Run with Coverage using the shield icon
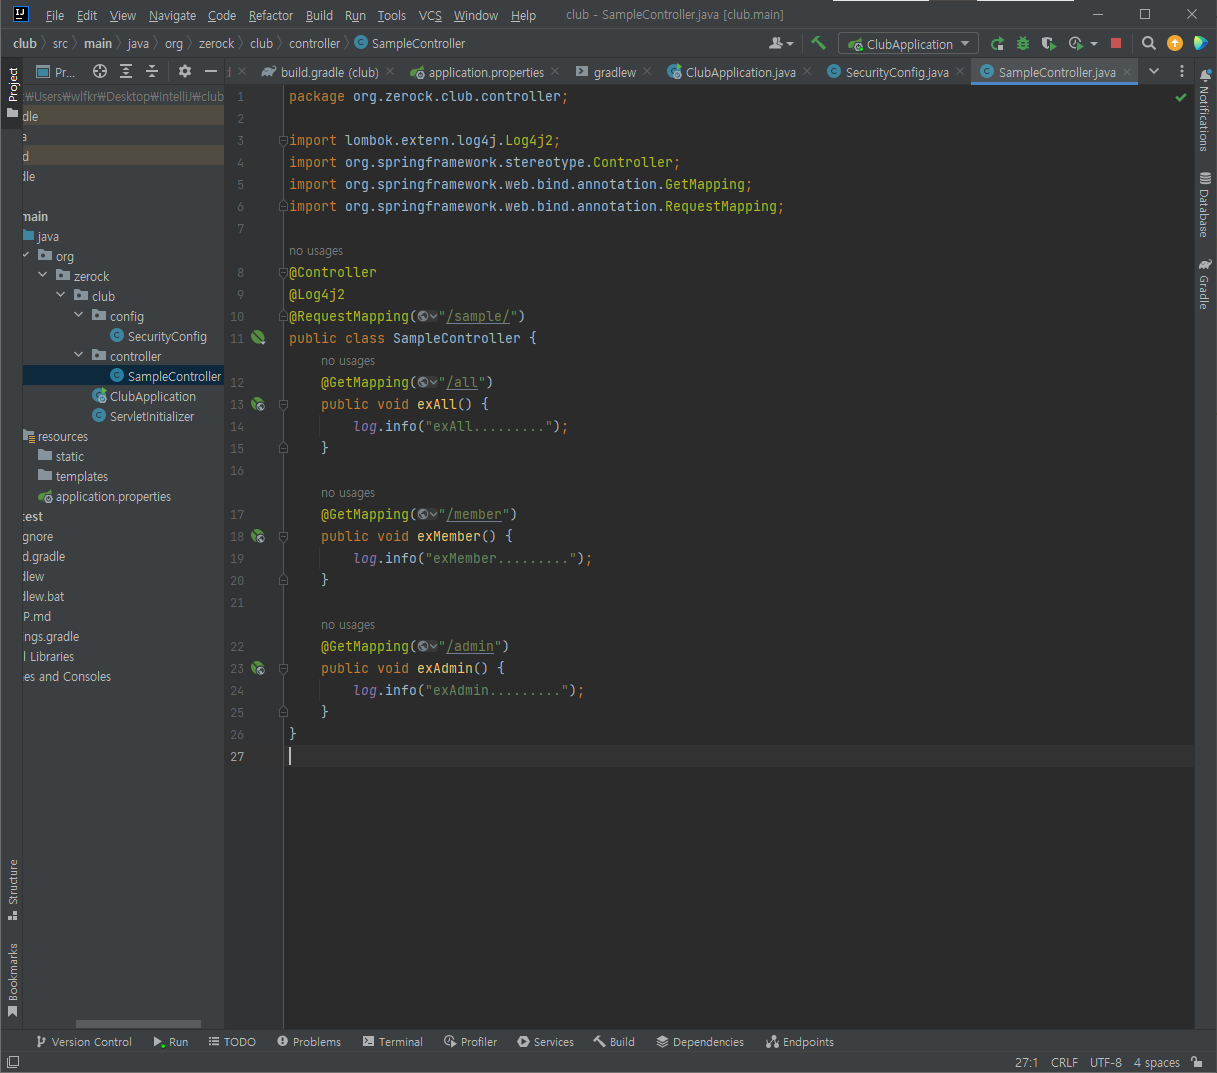Viewport: 1217px width, 1073px height. (1048, 43)
